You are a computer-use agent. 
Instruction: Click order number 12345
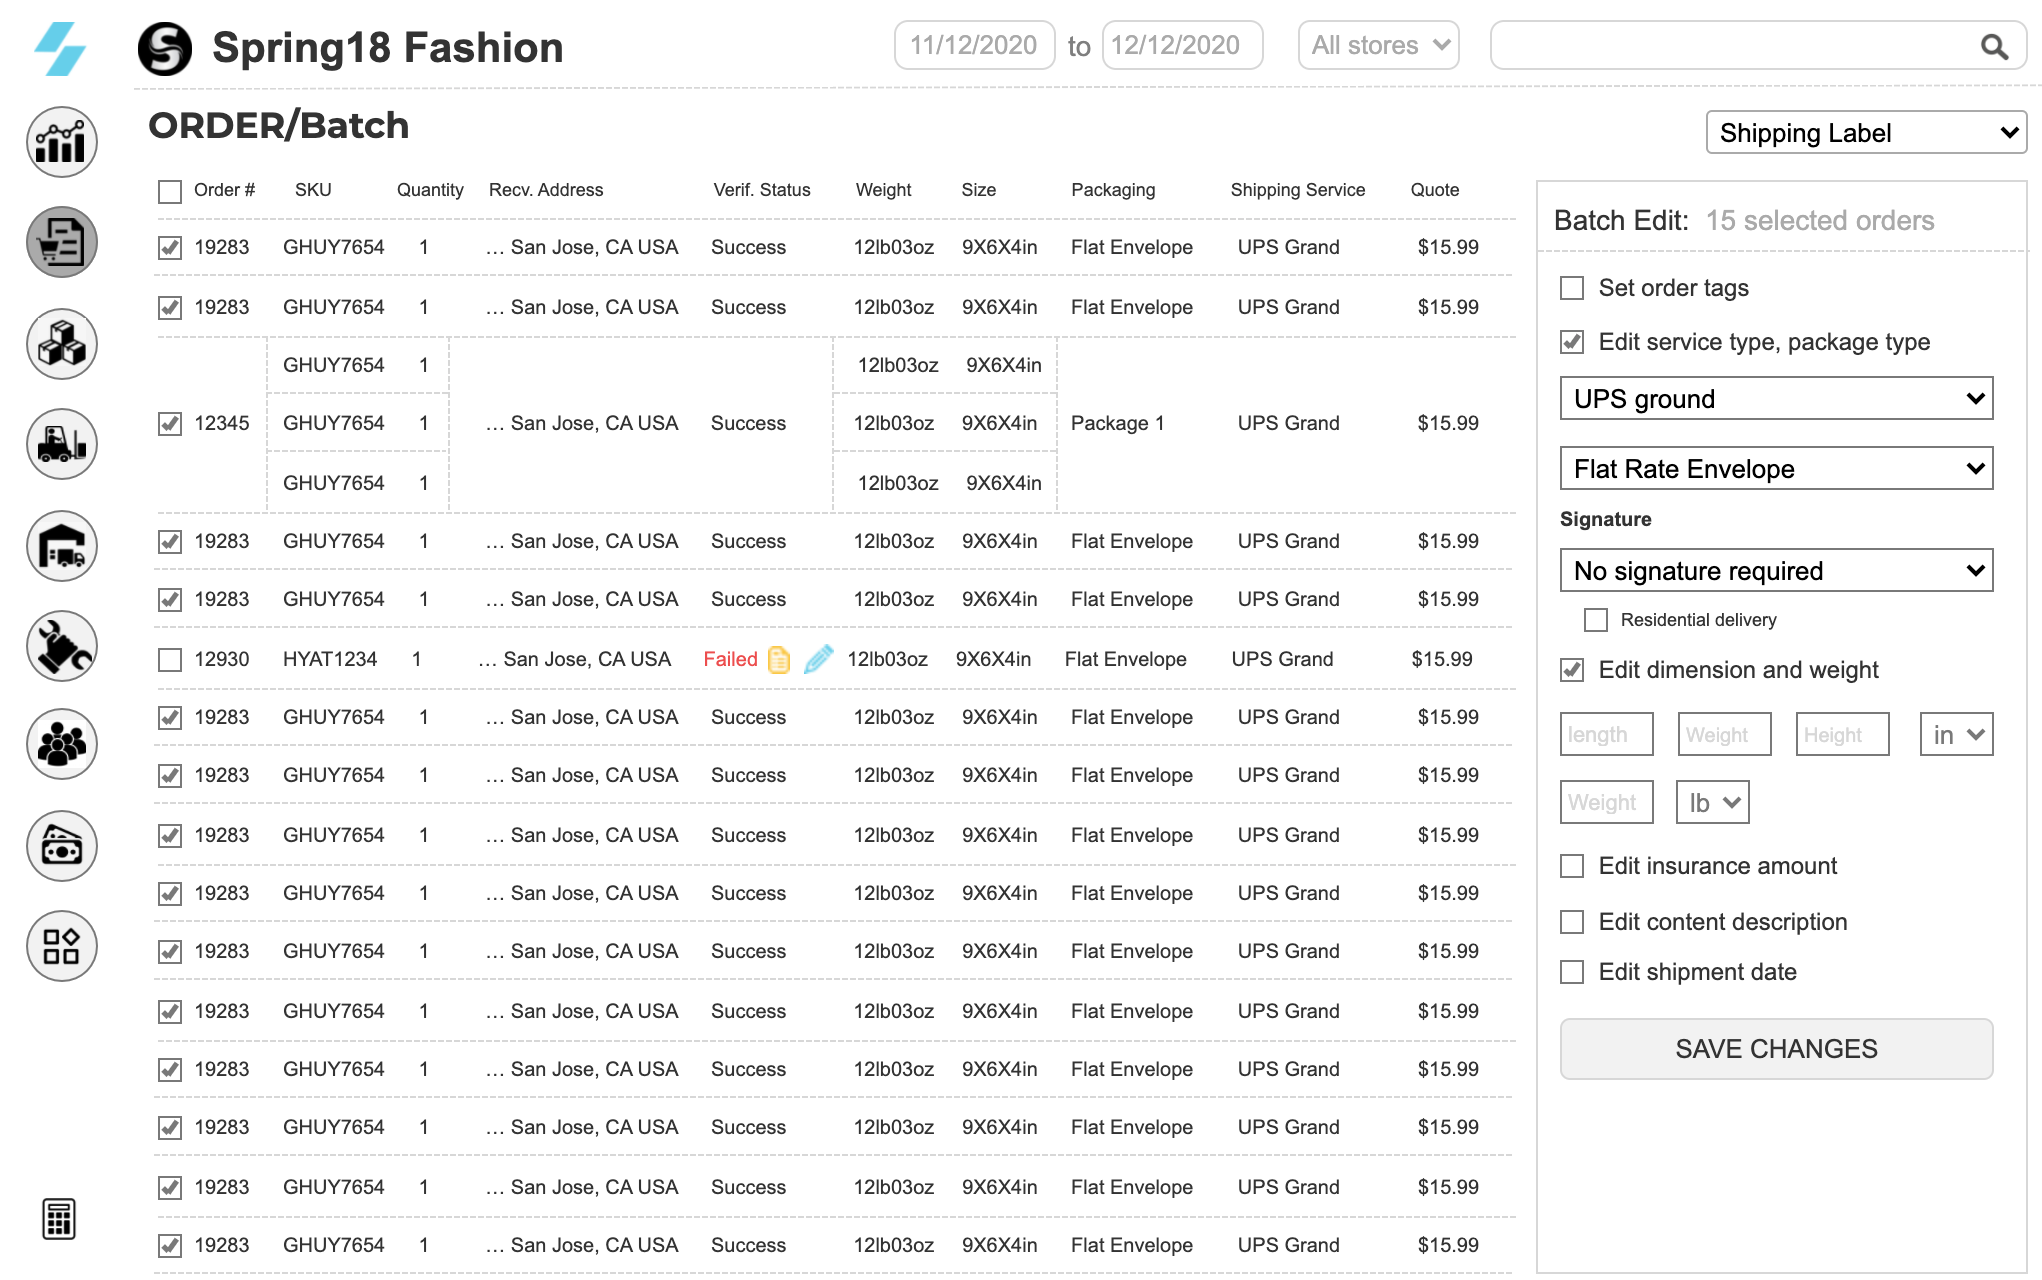(222, 423)
